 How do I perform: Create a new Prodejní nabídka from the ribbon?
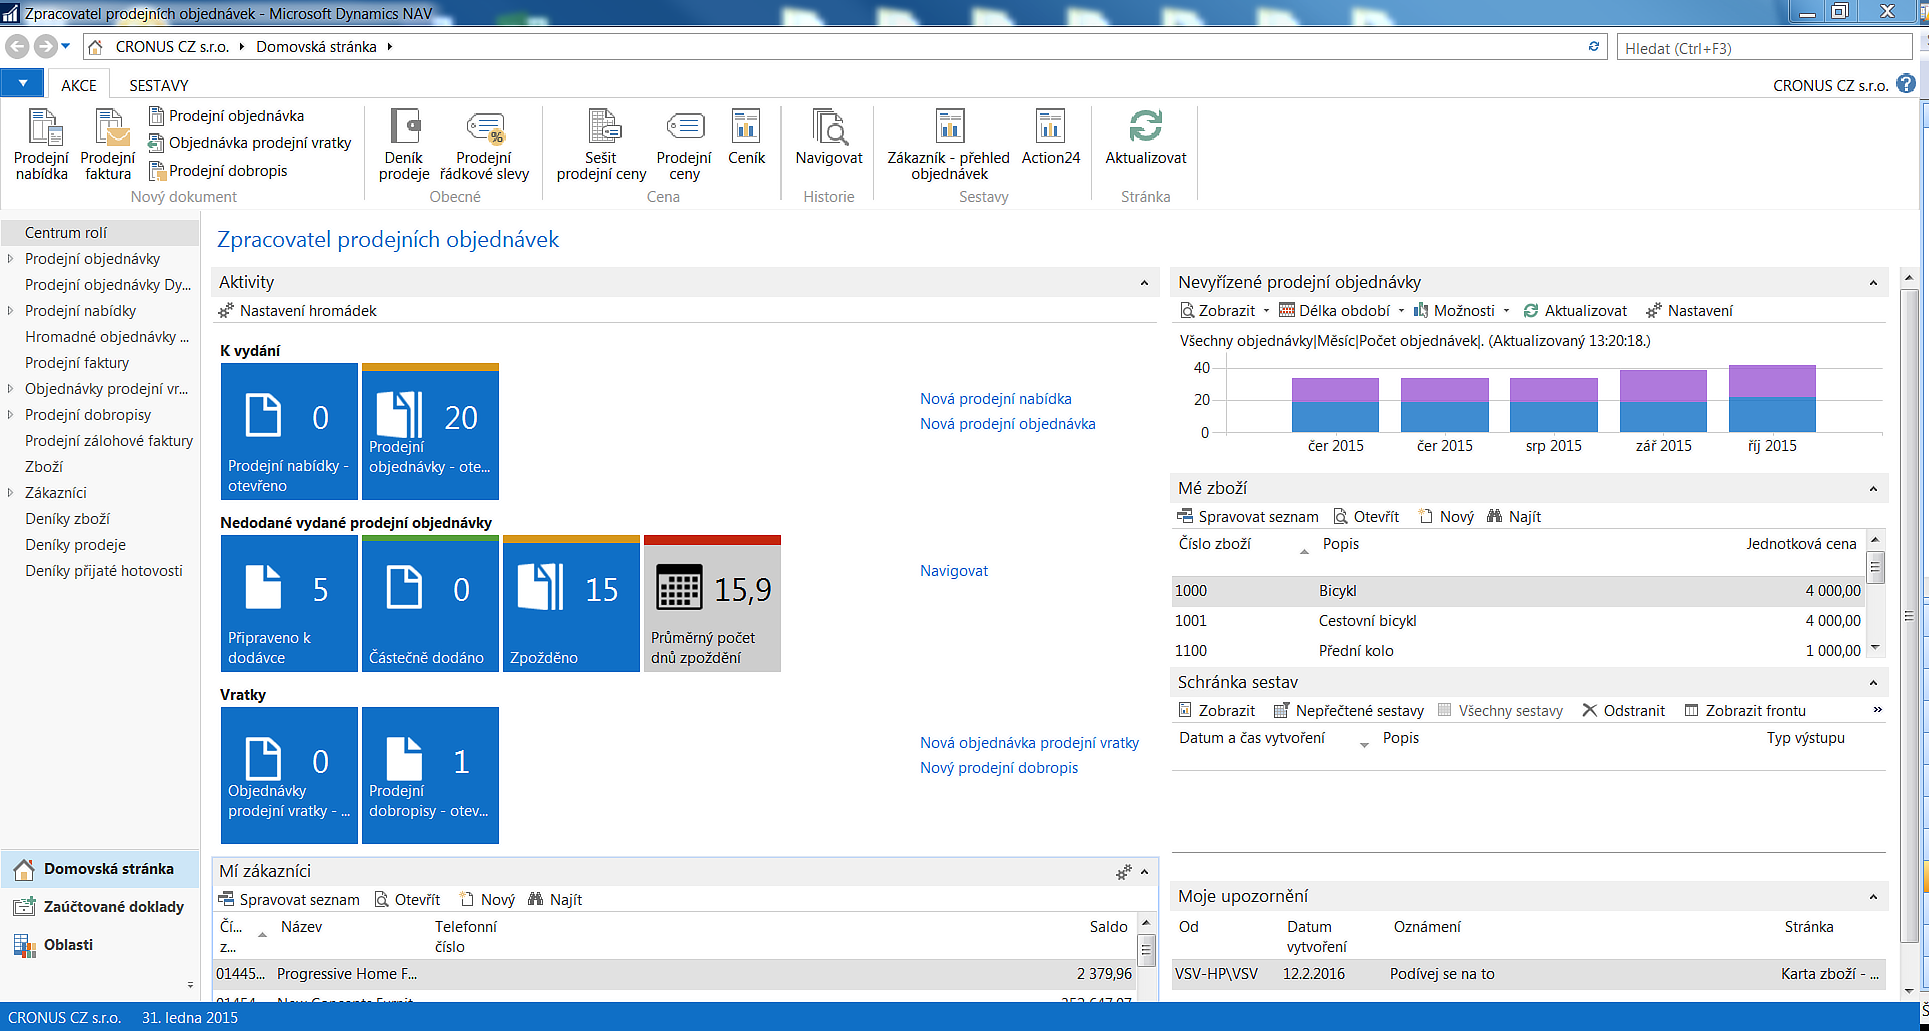click(x=41, y=145)
